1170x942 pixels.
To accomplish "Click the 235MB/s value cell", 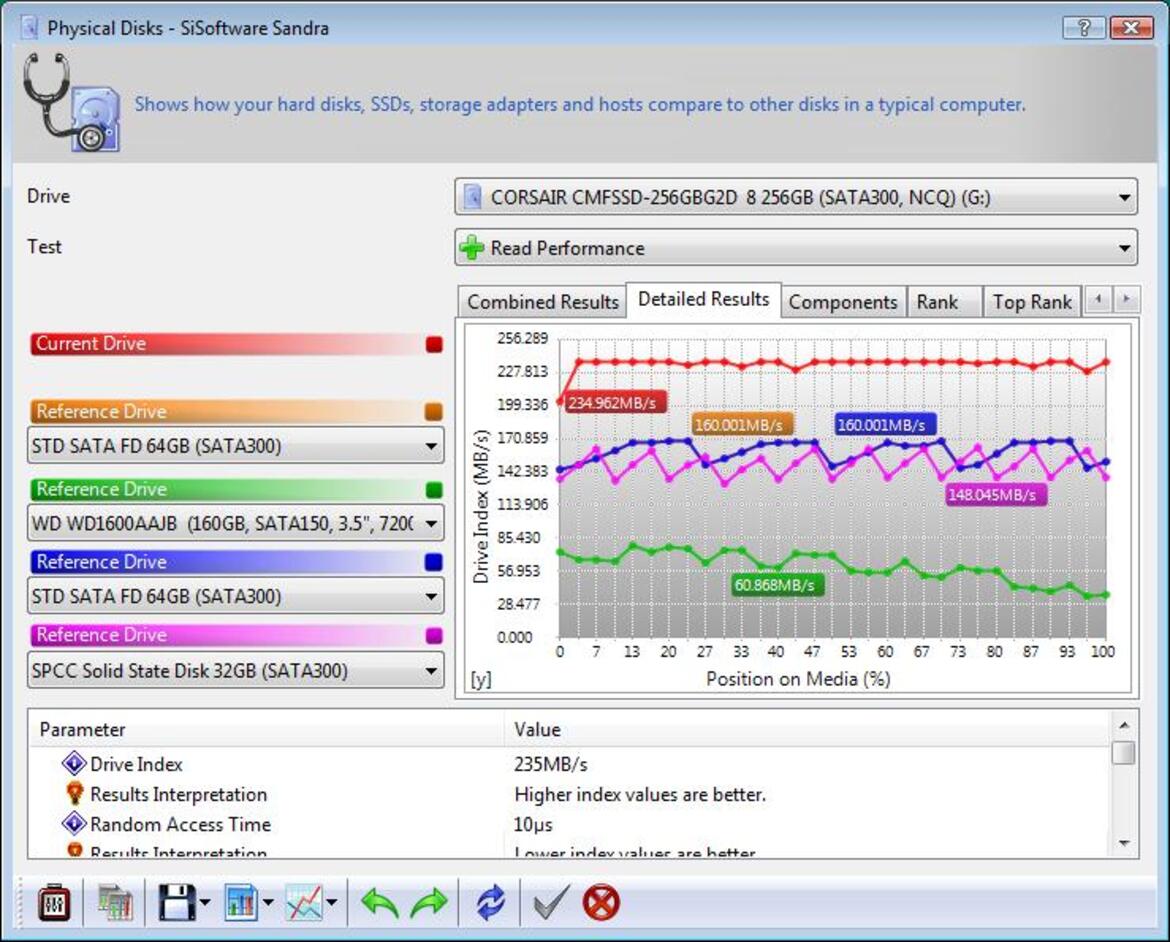I will tap(551, 764).
